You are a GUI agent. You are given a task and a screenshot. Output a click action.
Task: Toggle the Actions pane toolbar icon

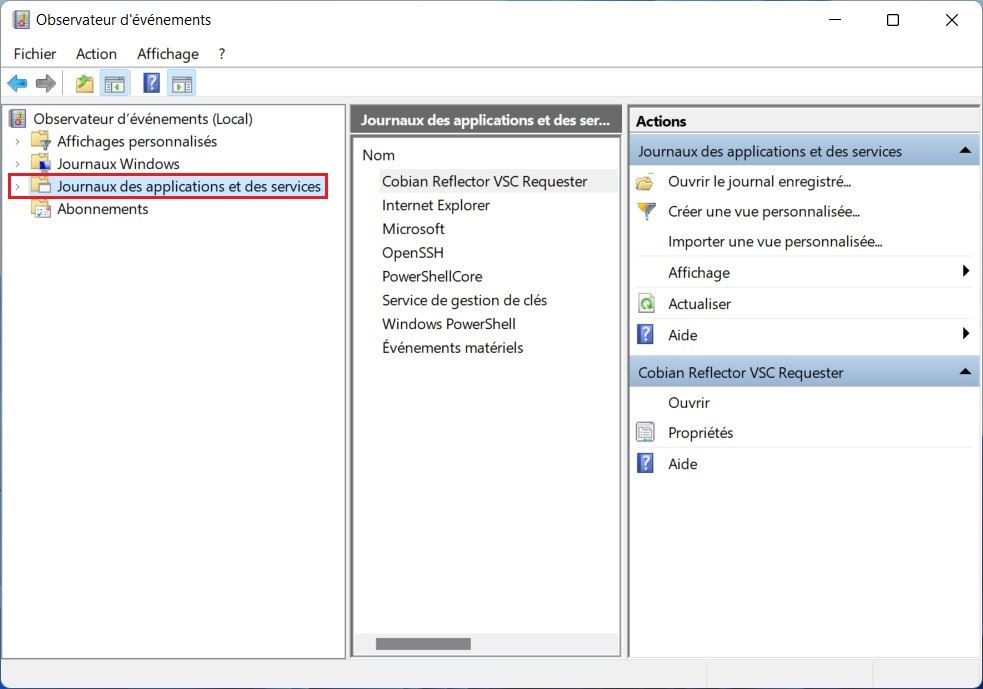181,84
